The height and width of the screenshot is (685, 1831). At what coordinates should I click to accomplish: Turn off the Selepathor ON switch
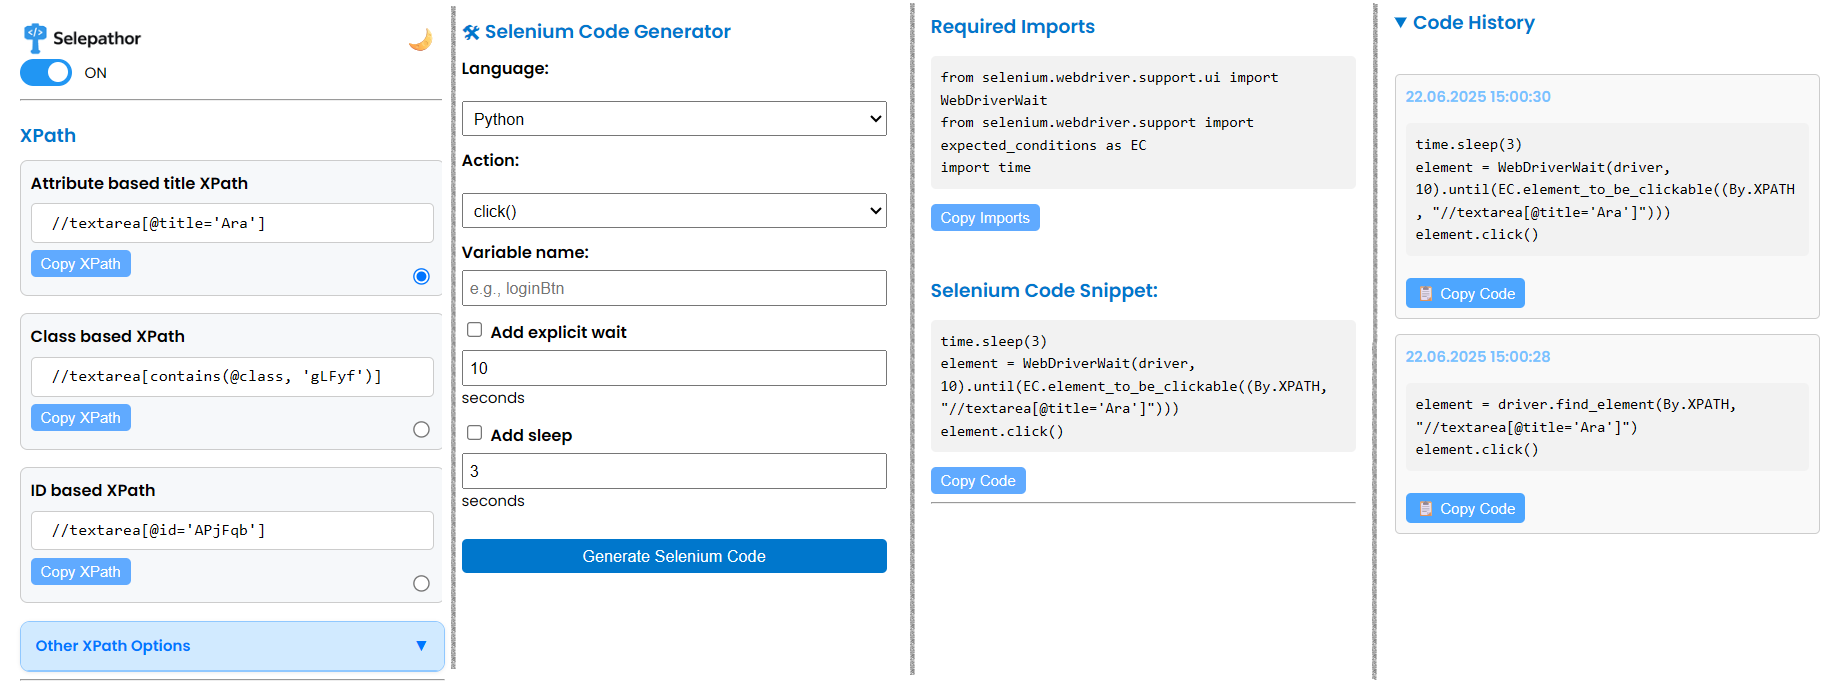point(46,73)
